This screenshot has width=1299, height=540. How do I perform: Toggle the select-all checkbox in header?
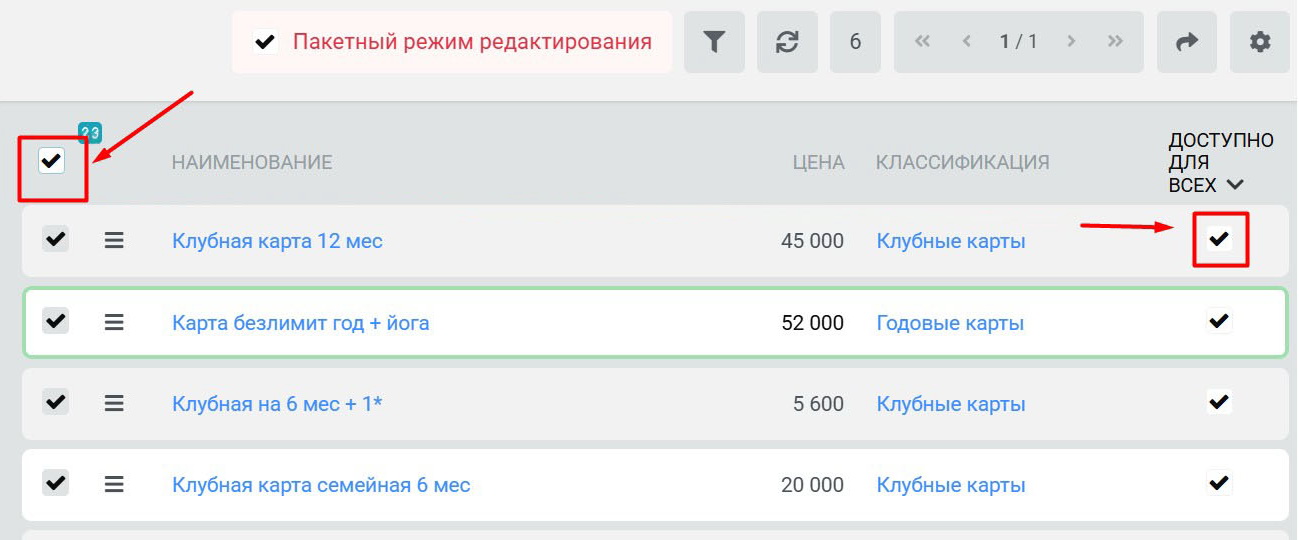(51, 160)
